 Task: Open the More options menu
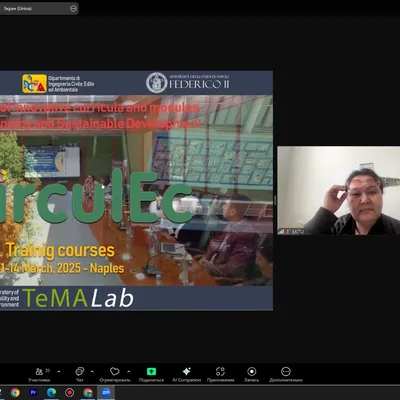[x=286, y=374]
